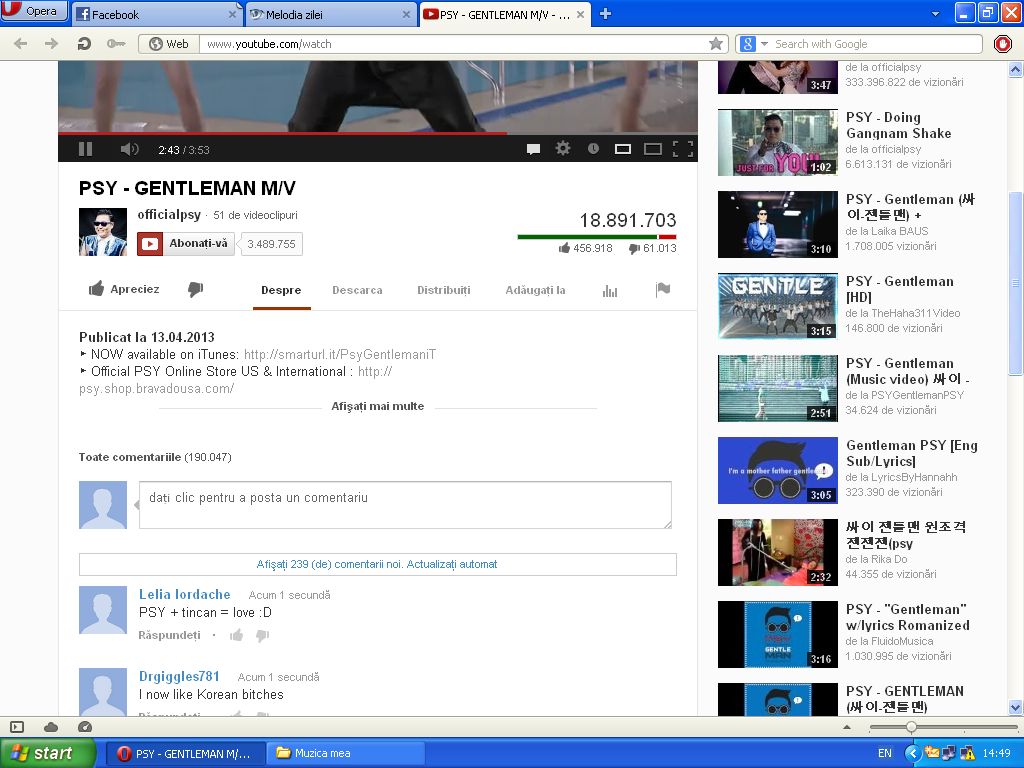This screenshot has height=768, width=1024.
Task: Open Opera Turbo status icon
Action: [84, 727]
